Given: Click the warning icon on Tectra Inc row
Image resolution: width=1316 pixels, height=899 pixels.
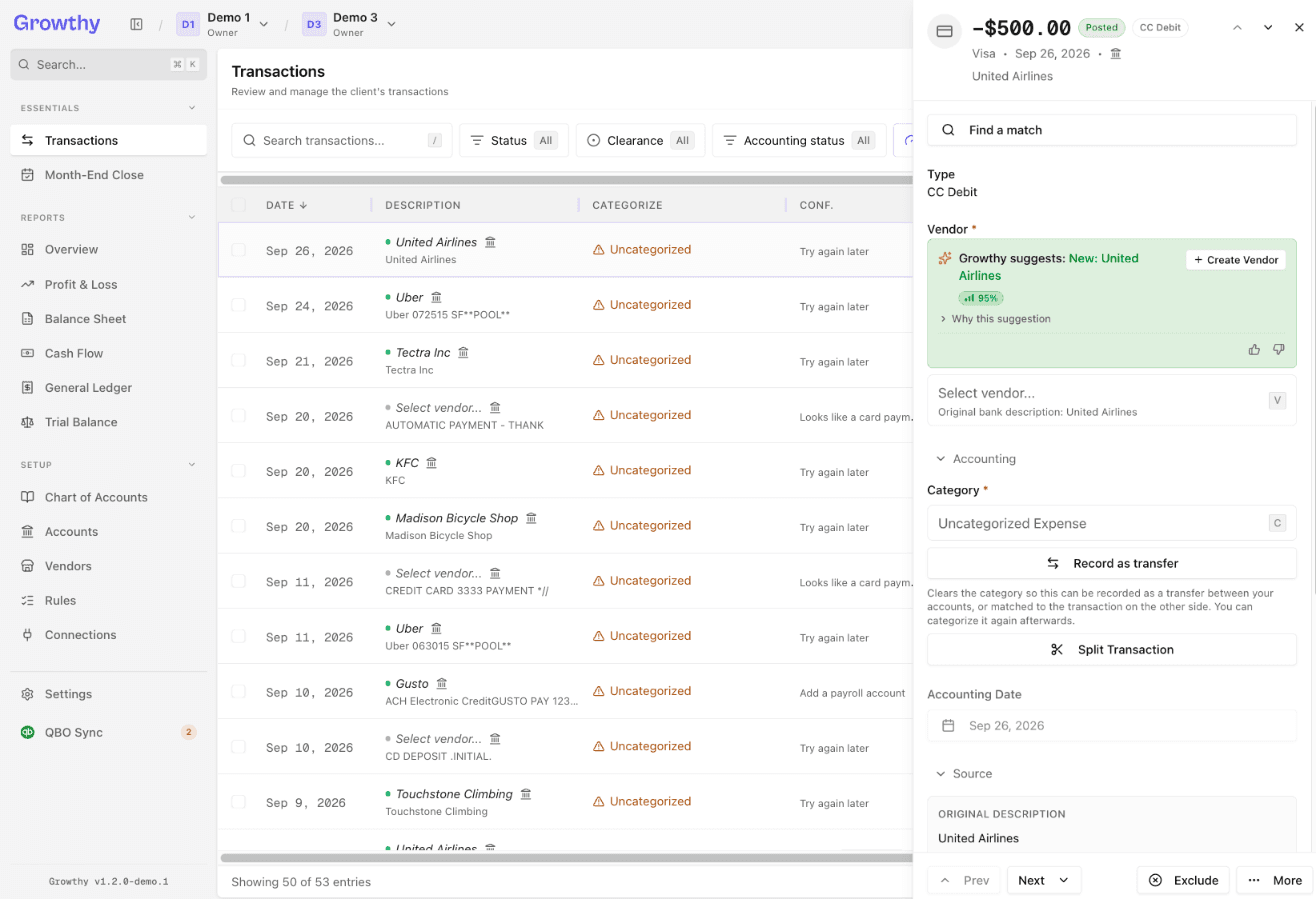Looking at the screenshot, I should (x=598, y=360).
